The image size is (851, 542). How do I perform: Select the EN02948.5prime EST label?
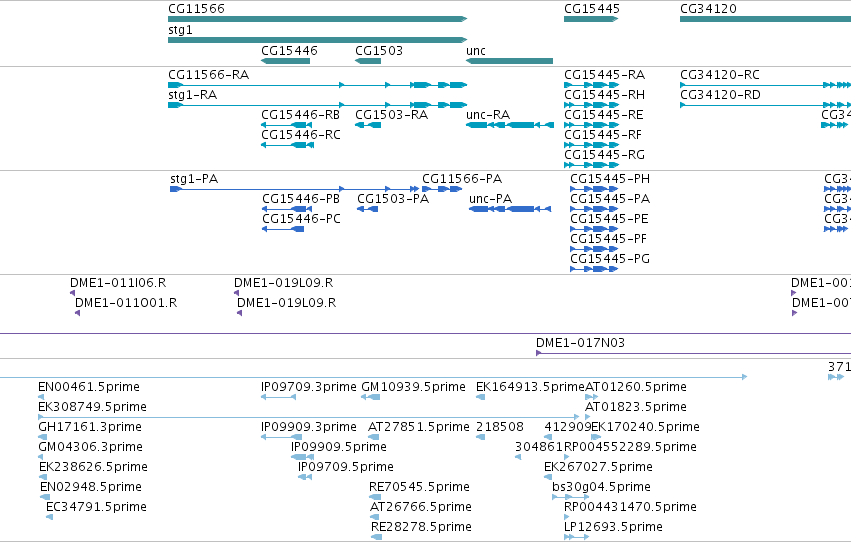click(91, 488)
